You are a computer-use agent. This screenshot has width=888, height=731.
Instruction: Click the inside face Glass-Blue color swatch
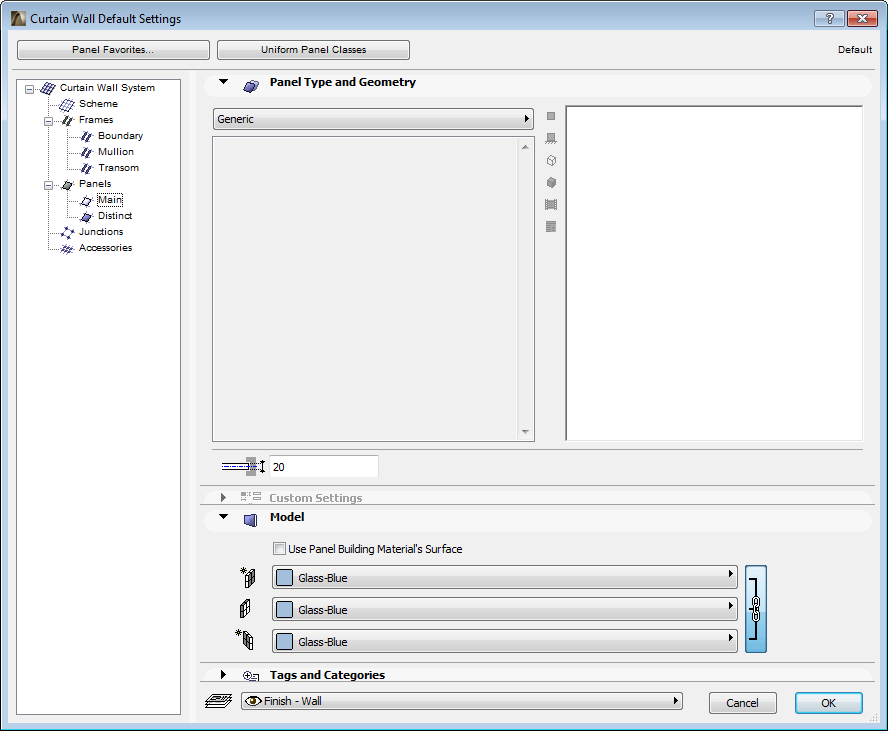(284, 642)
